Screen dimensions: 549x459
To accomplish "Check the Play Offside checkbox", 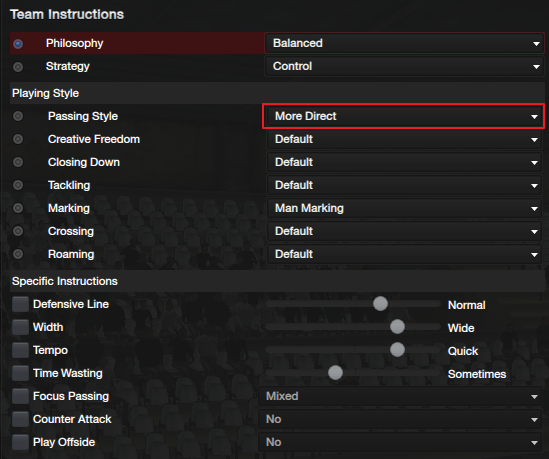I will pyautogui.click(x=20, y=442).
